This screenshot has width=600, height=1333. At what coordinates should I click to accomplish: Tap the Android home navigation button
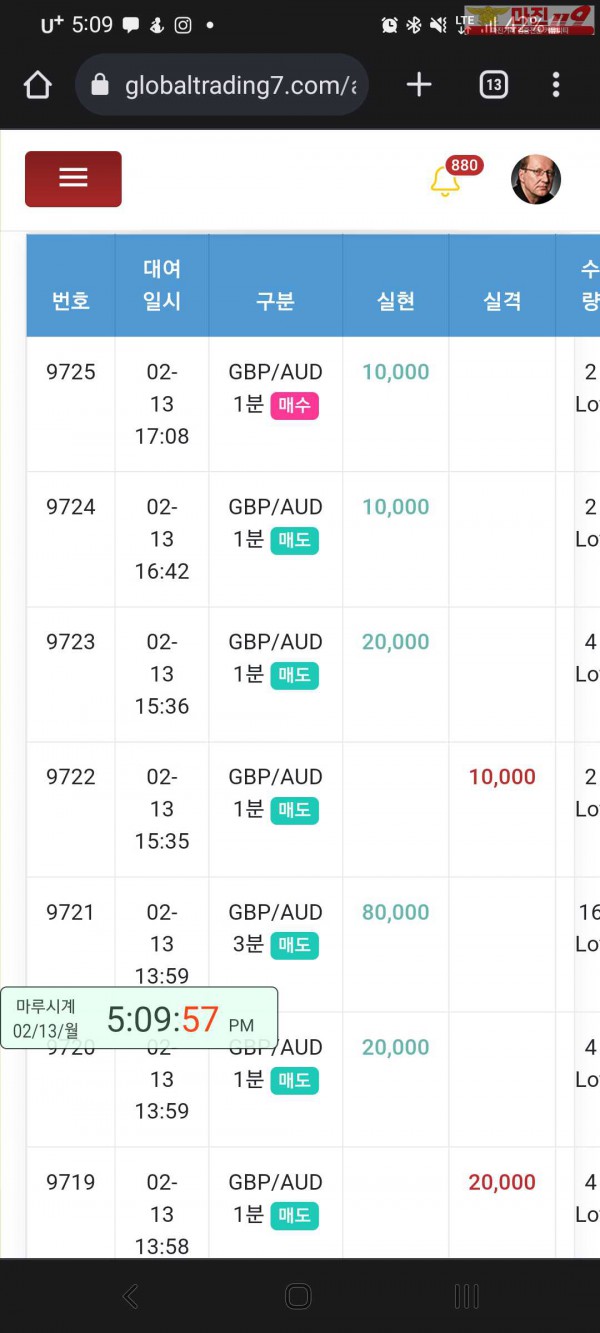click(298, 1296)
